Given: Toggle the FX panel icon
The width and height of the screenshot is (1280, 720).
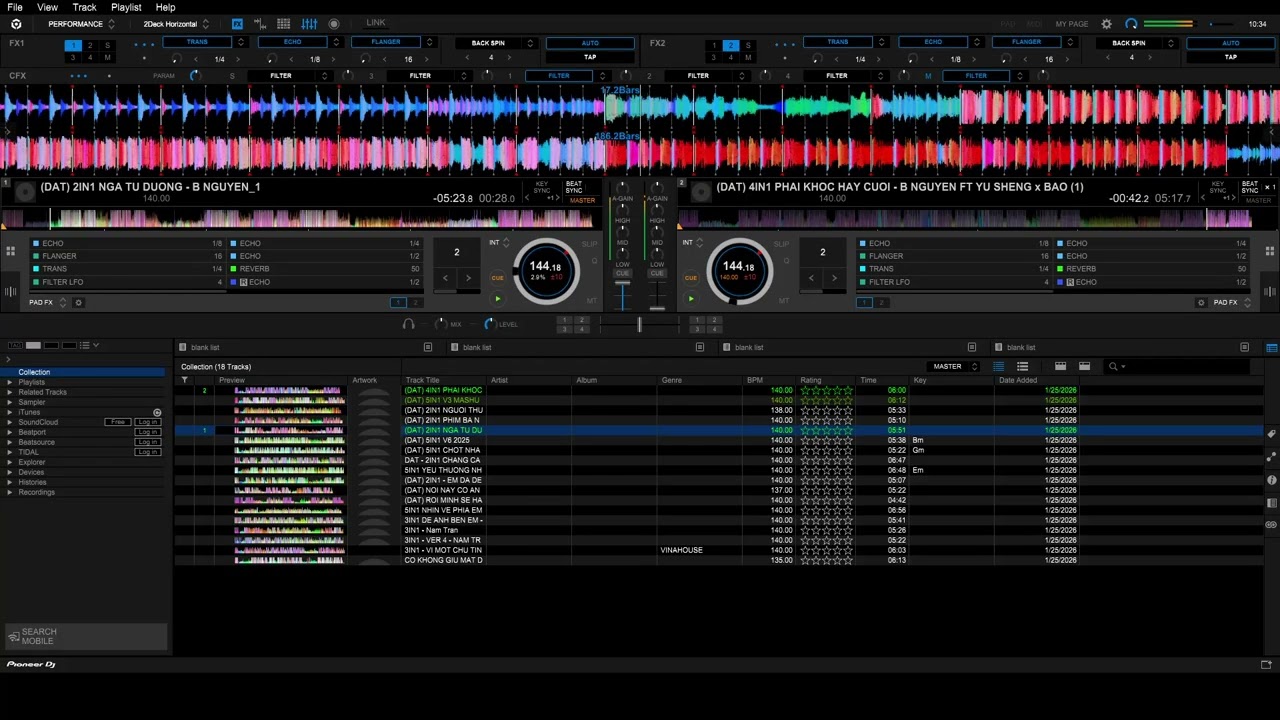Looking at the screenshot, I should [237, 24].
